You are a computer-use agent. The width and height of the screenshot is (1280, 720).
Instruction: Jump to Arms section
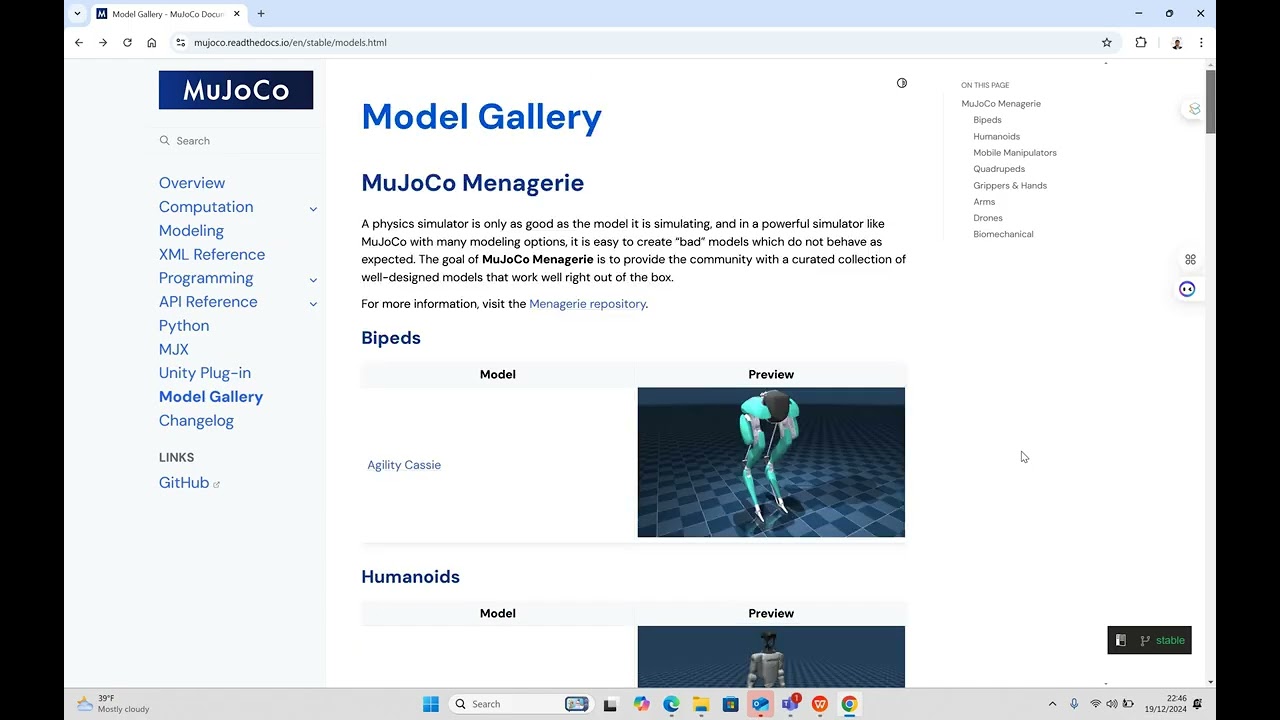click(984, 202)
